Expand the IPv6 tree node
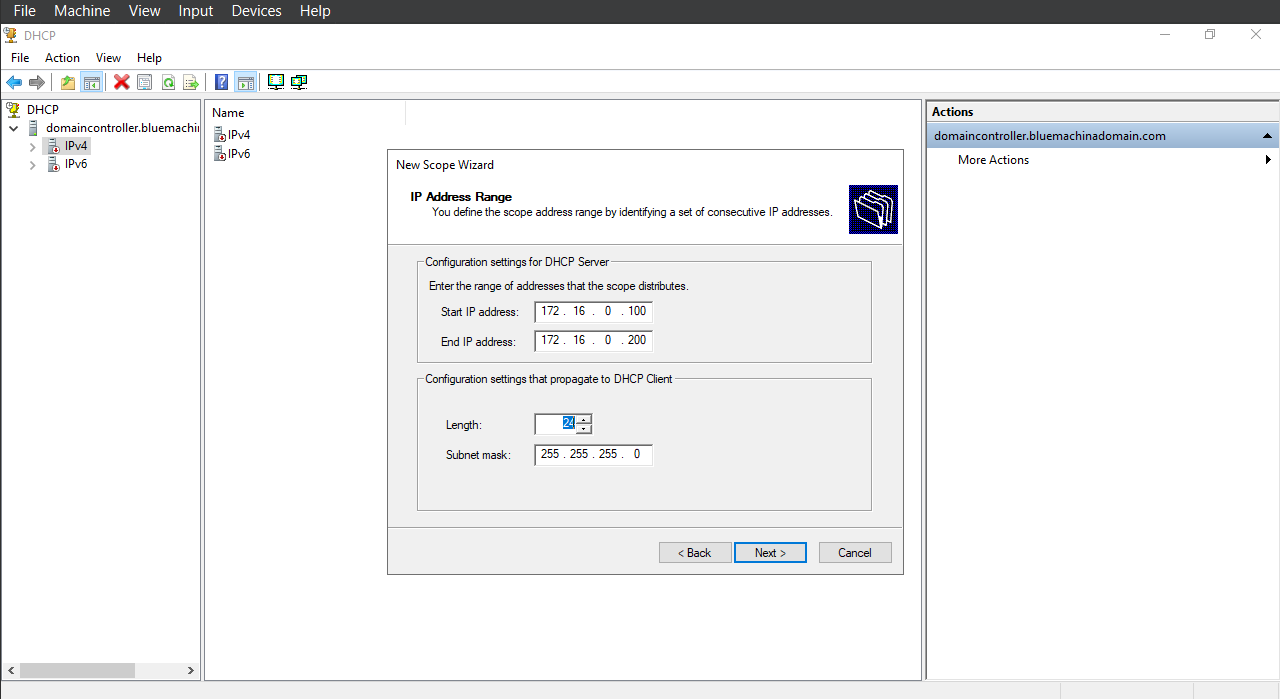 point(33,164)
